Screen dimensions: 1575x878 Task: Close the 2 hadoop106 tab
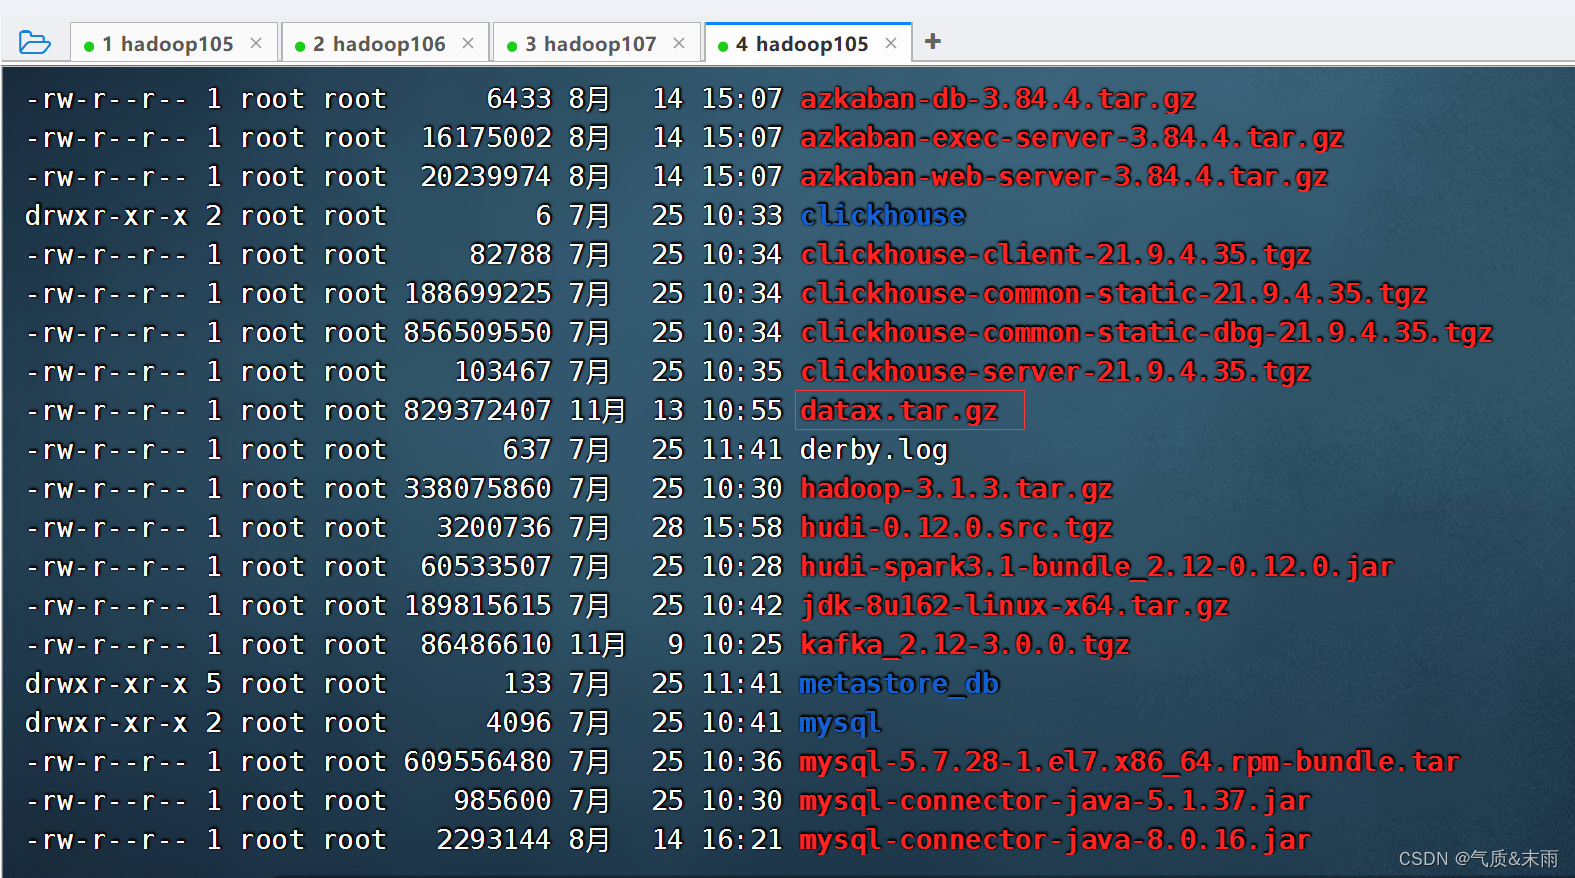468,43
